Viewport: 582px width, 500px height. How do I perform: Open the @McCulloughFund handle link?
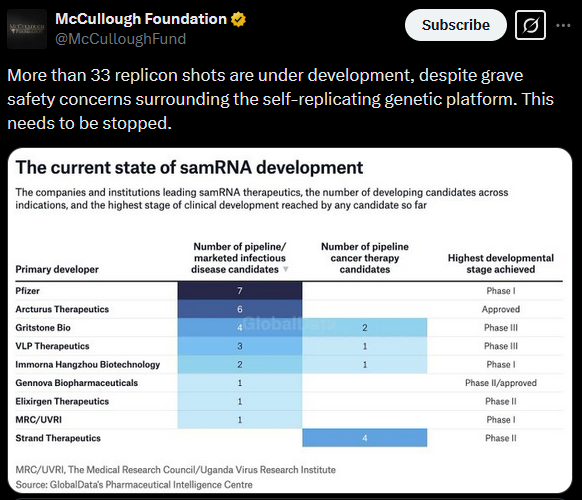point(120,39)
